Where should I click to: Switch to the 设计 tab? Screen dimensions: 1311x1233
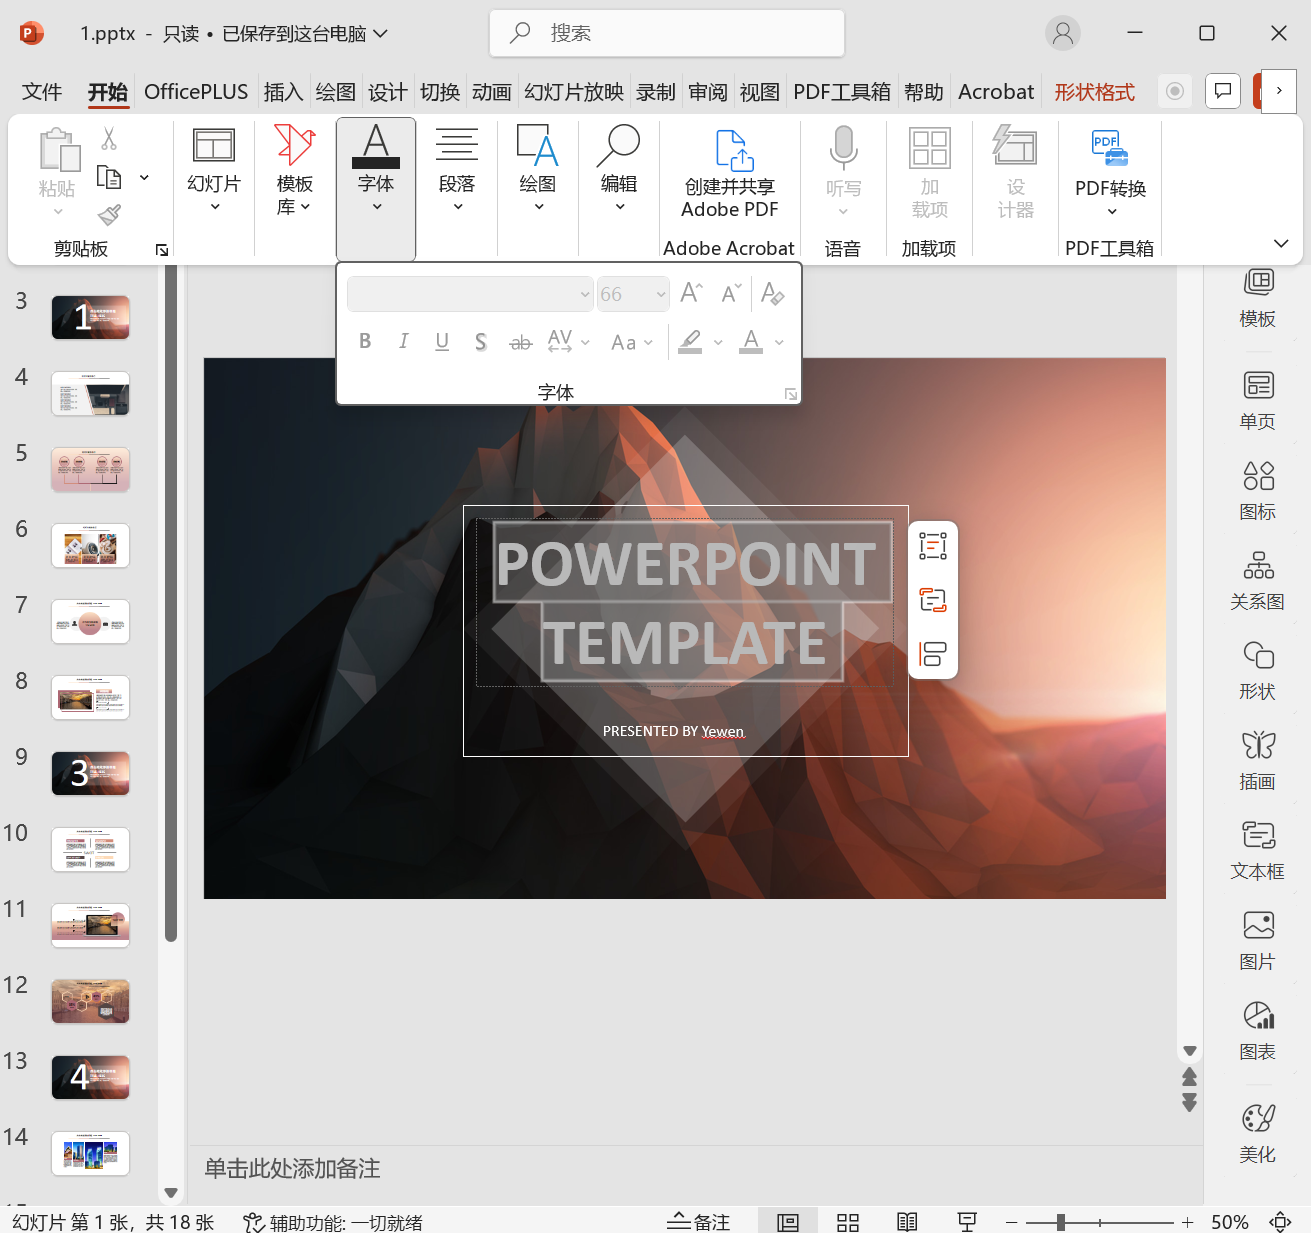[x=387, y=92]
